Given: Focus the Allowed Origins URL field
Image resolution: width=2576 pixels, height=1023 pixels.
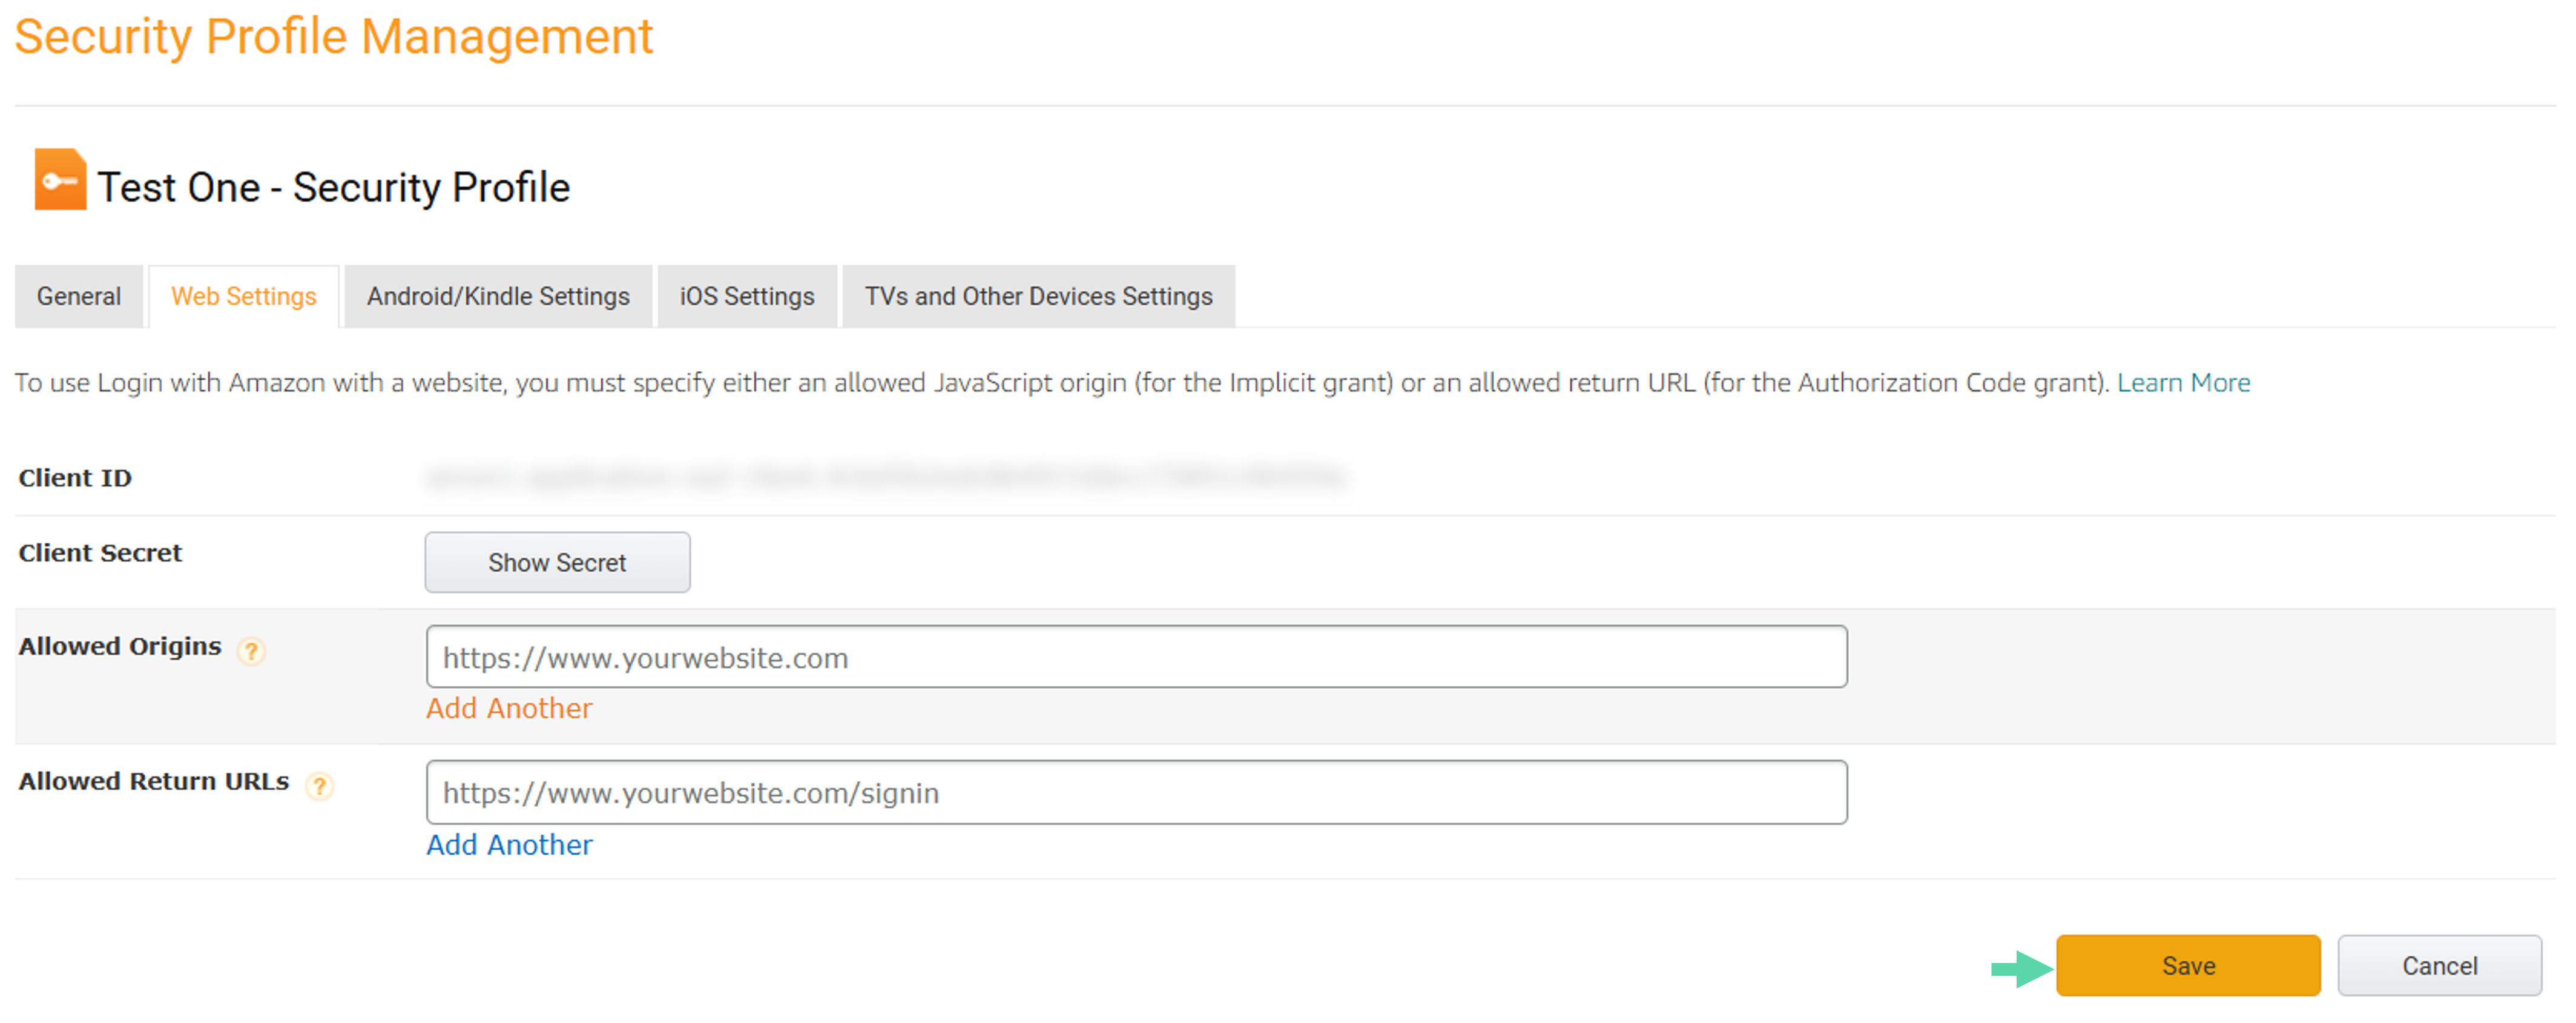Looking at the screenshot, I should pyautogui.click(x=1136, y=657).
